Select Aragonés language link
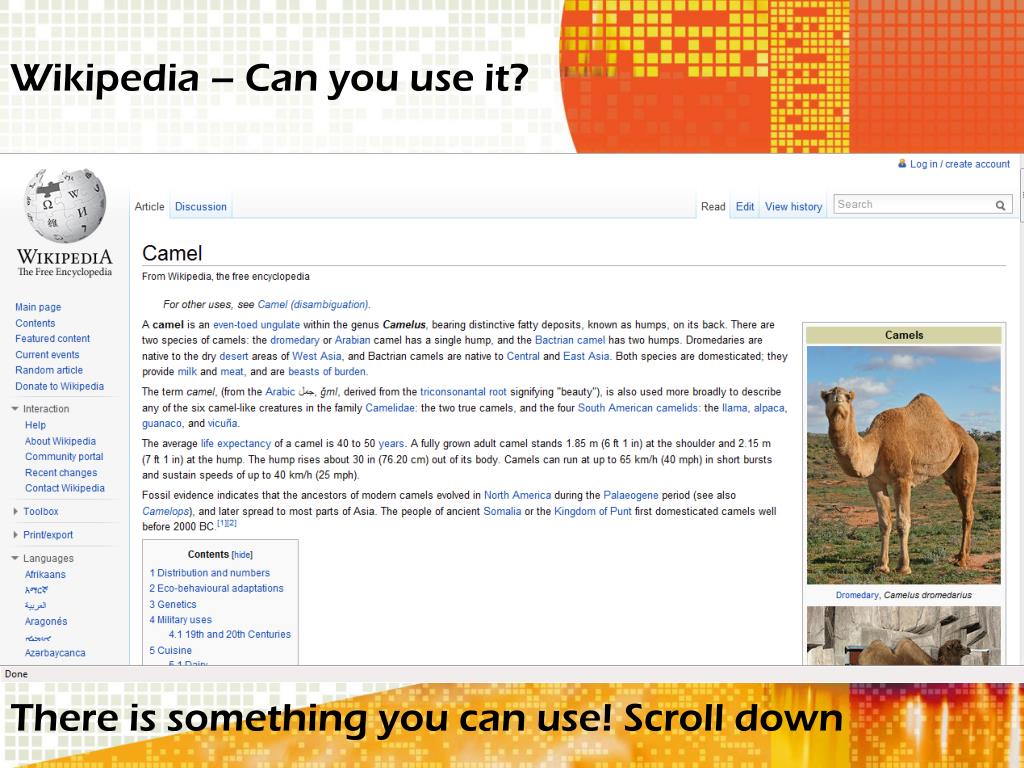 (x=46, y=622)
